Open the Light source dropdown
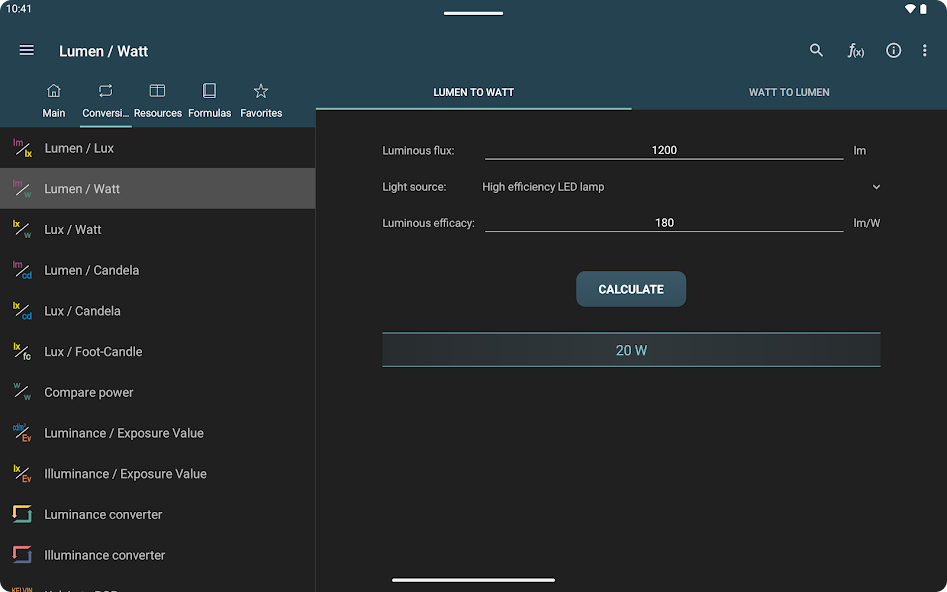The height and width of the screenshot is (592, 947). pos(682,187)
